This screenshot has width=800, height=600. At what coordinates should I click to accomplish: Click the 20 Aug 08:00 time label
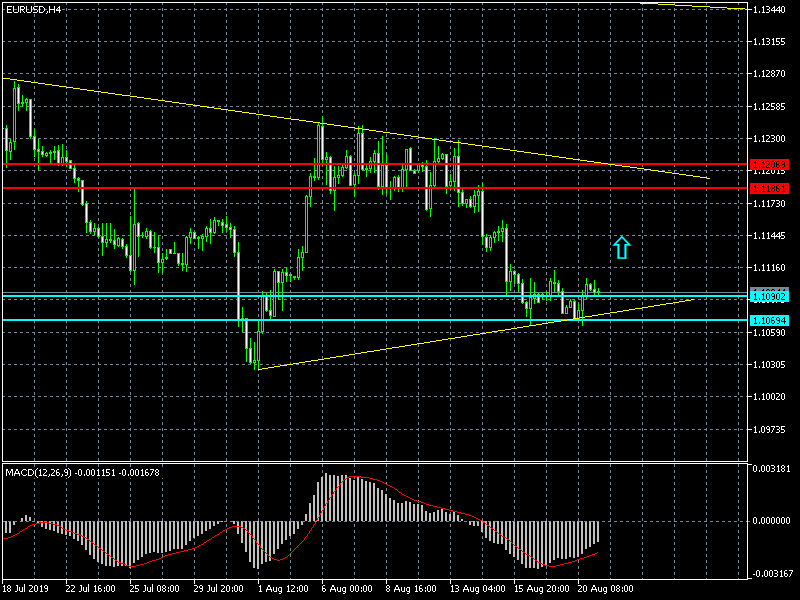606,589
